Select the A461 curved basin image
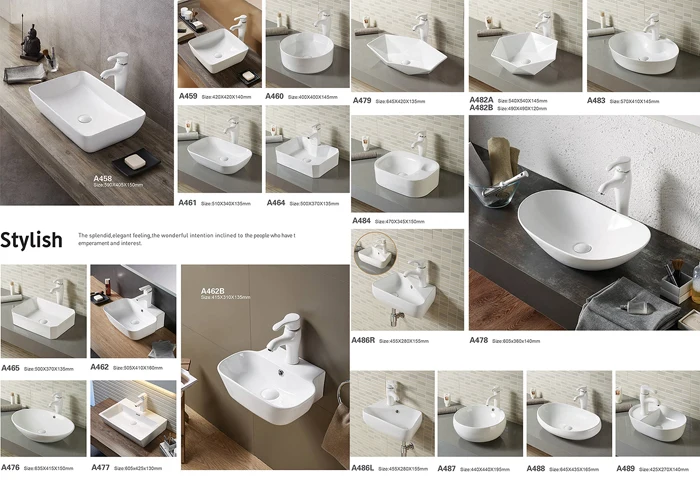 pos(220,149)
